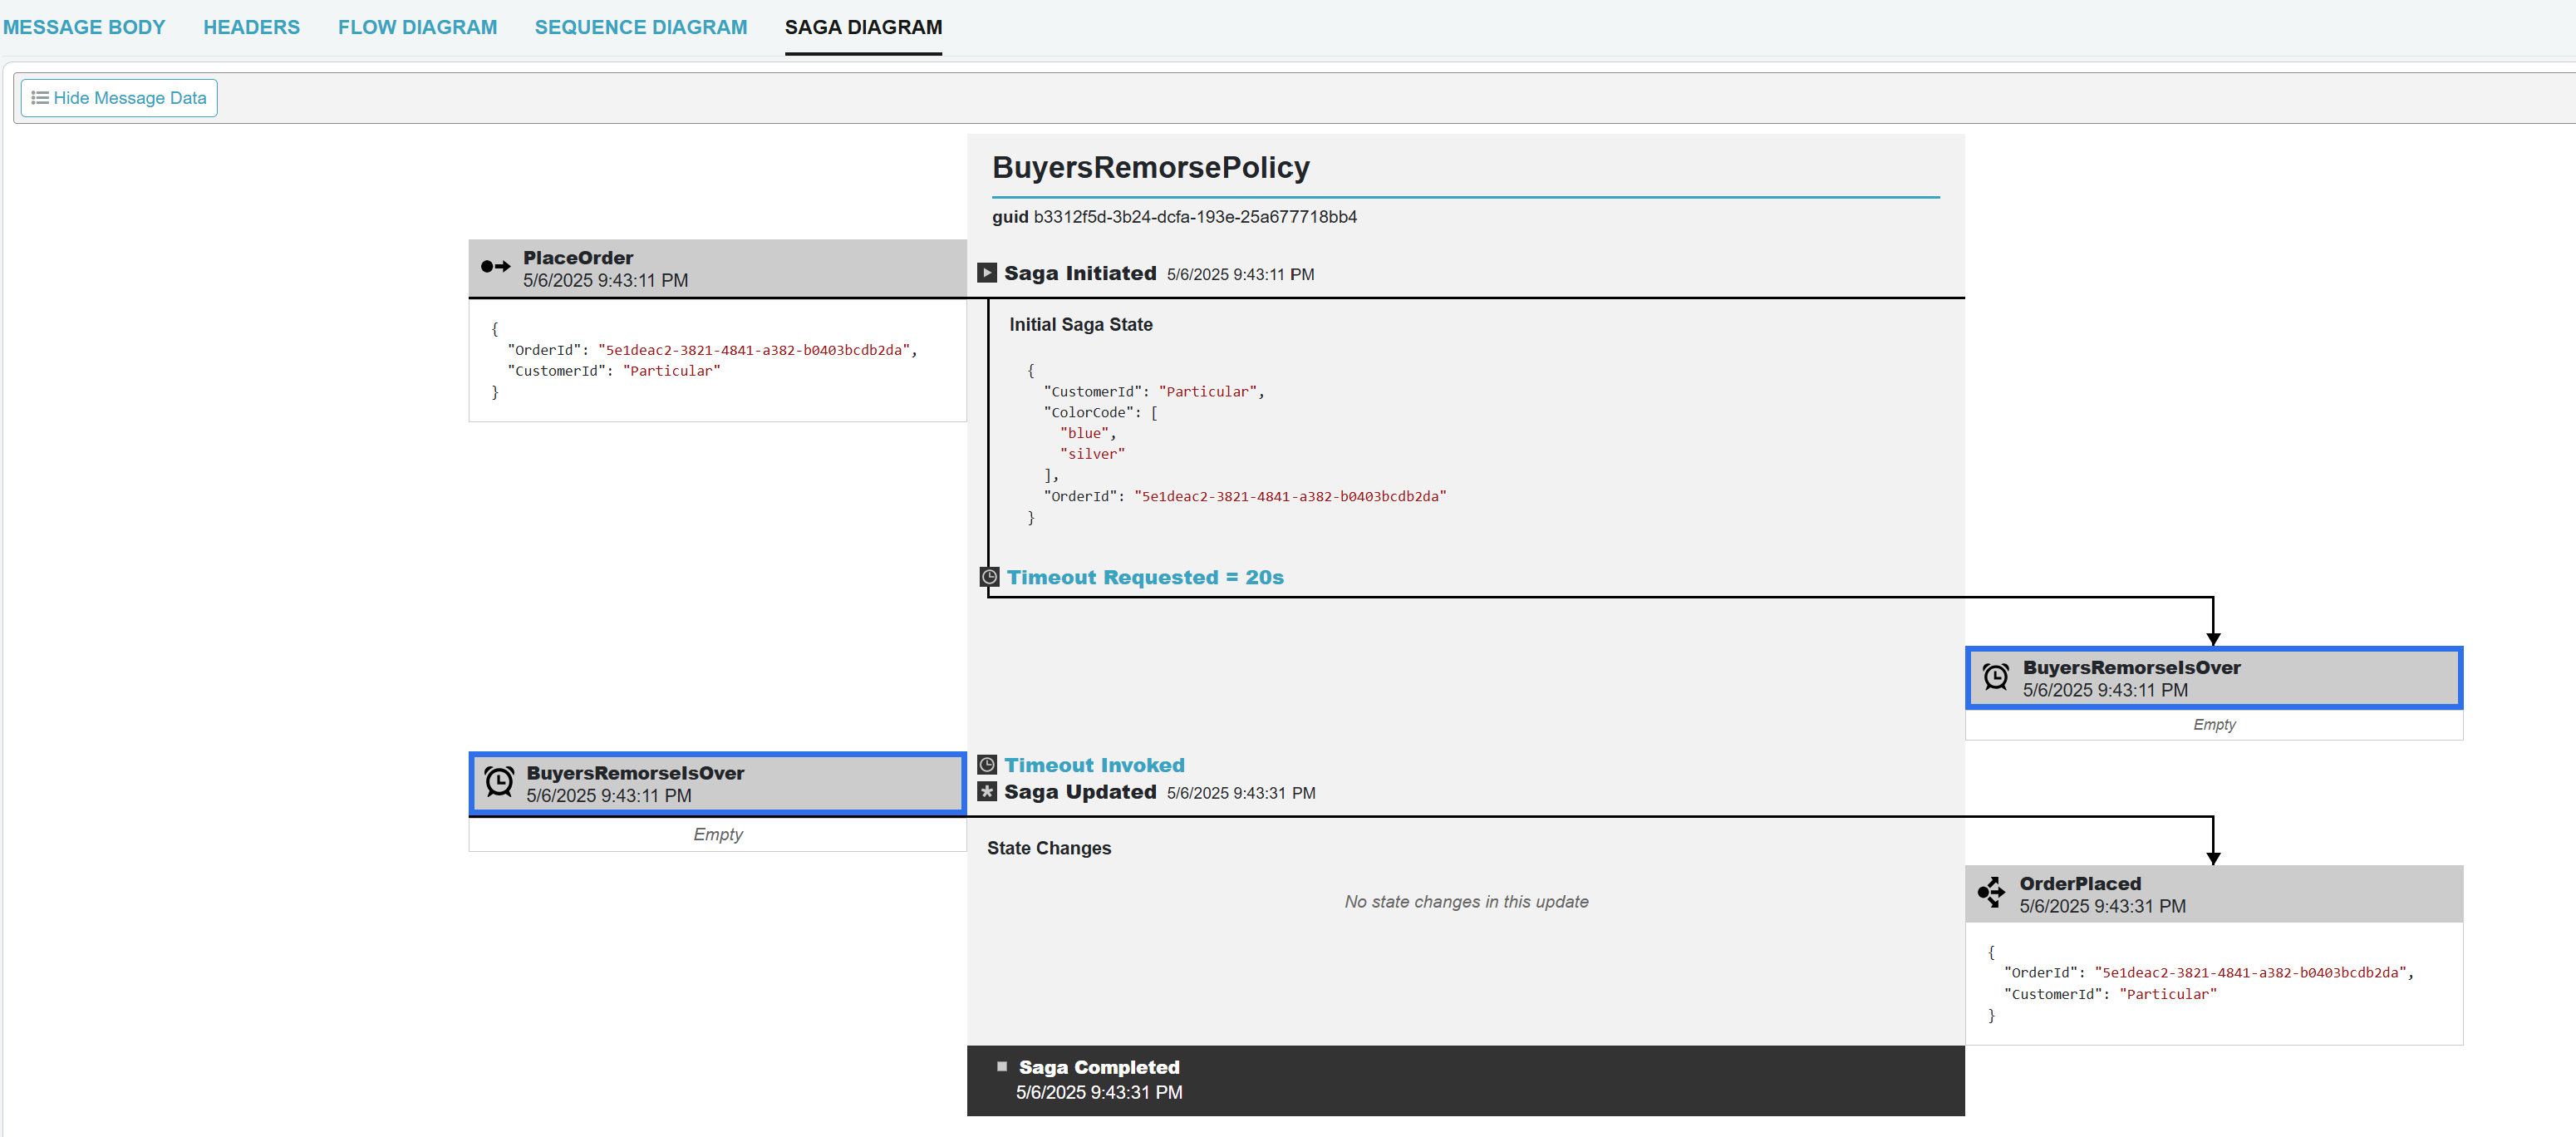Screen dimensions: 2576x1137
Task: Select the OrderPlaced message header
Action: (x=2214, y=894)
